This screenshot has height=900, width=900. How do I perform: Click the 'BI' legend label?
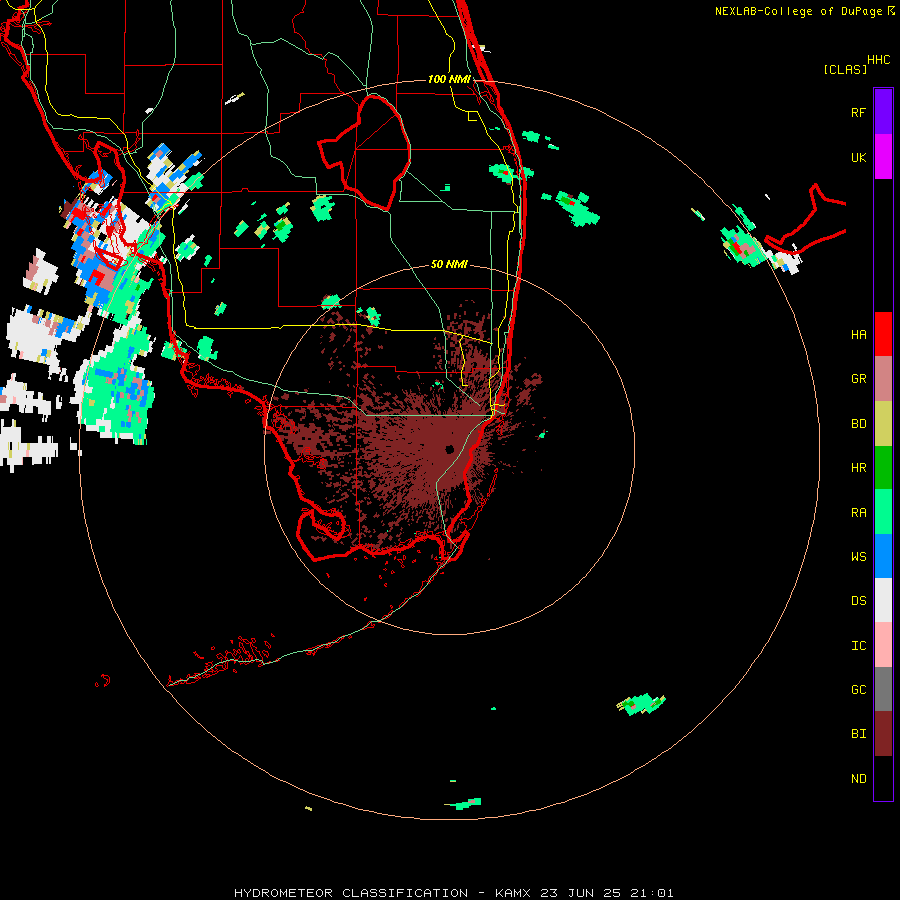(x=858, y=734)
